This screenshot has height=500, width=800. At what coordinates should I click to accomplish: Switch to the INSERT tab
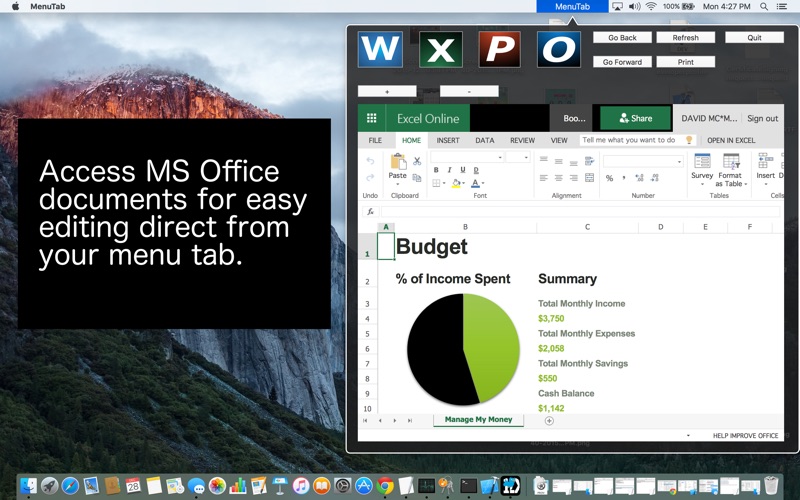pos(447,140)
